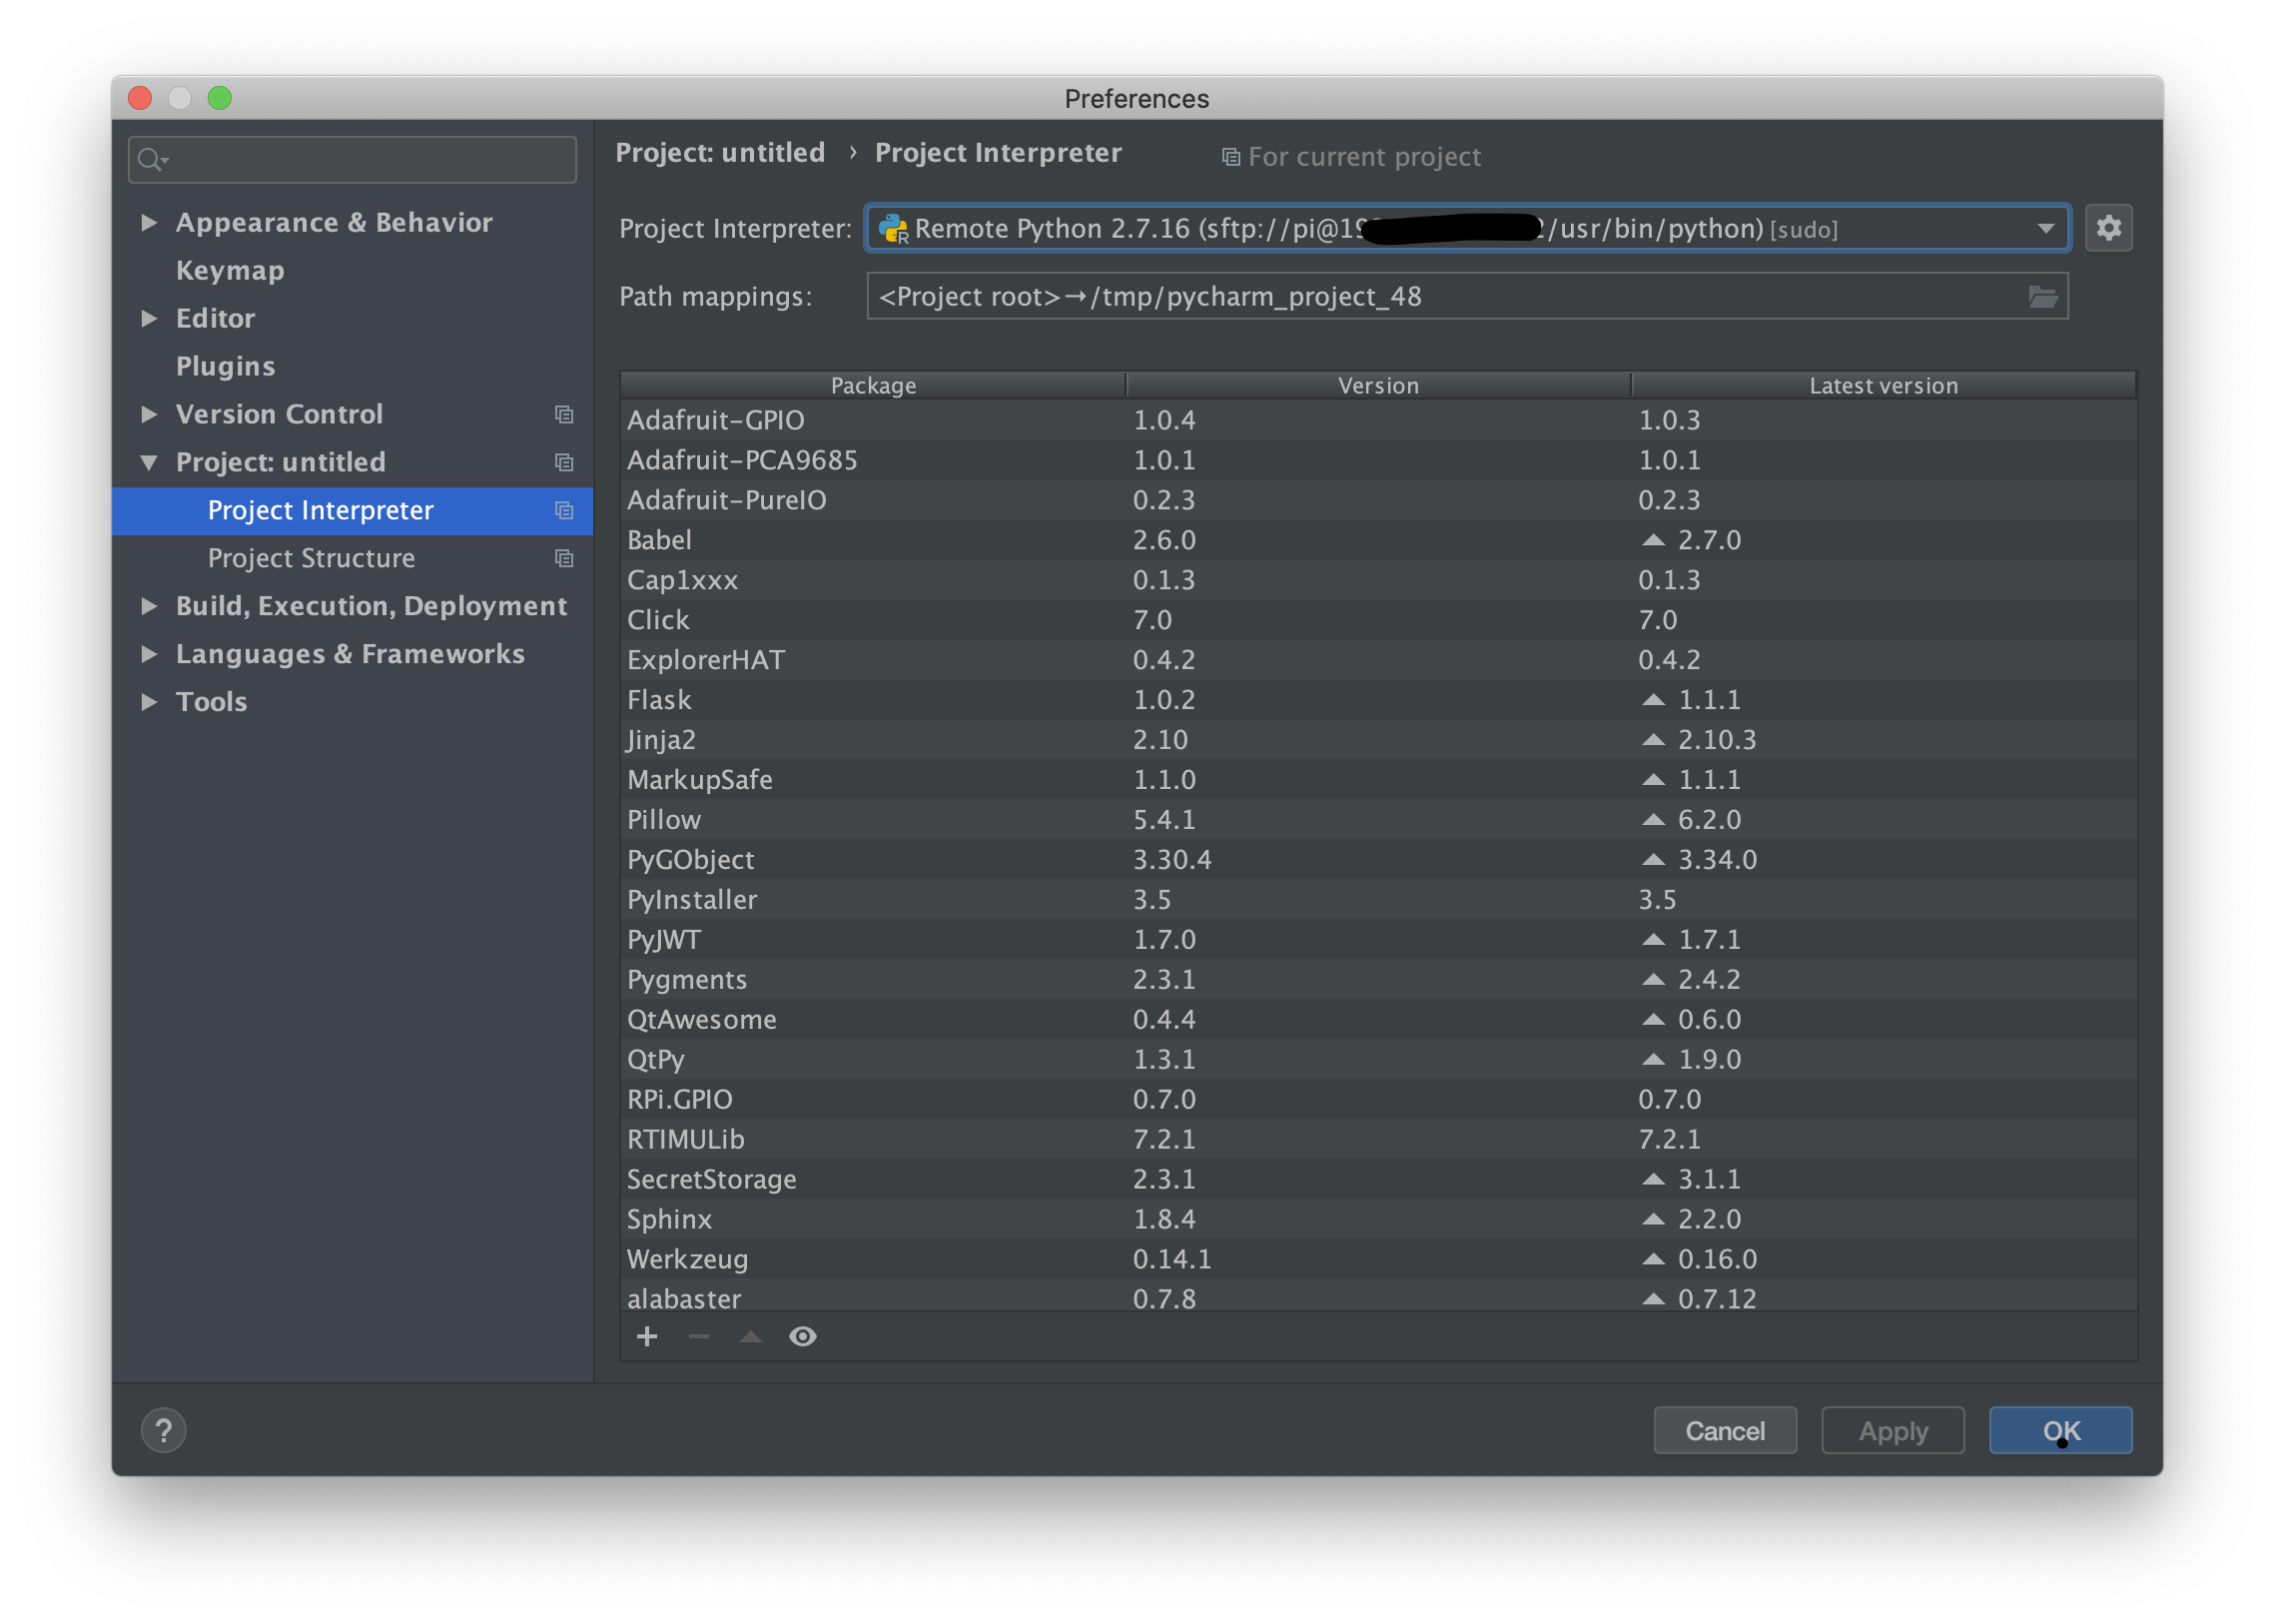
Task: Click project-level icon beside Version Control
Action: (564, 414)
